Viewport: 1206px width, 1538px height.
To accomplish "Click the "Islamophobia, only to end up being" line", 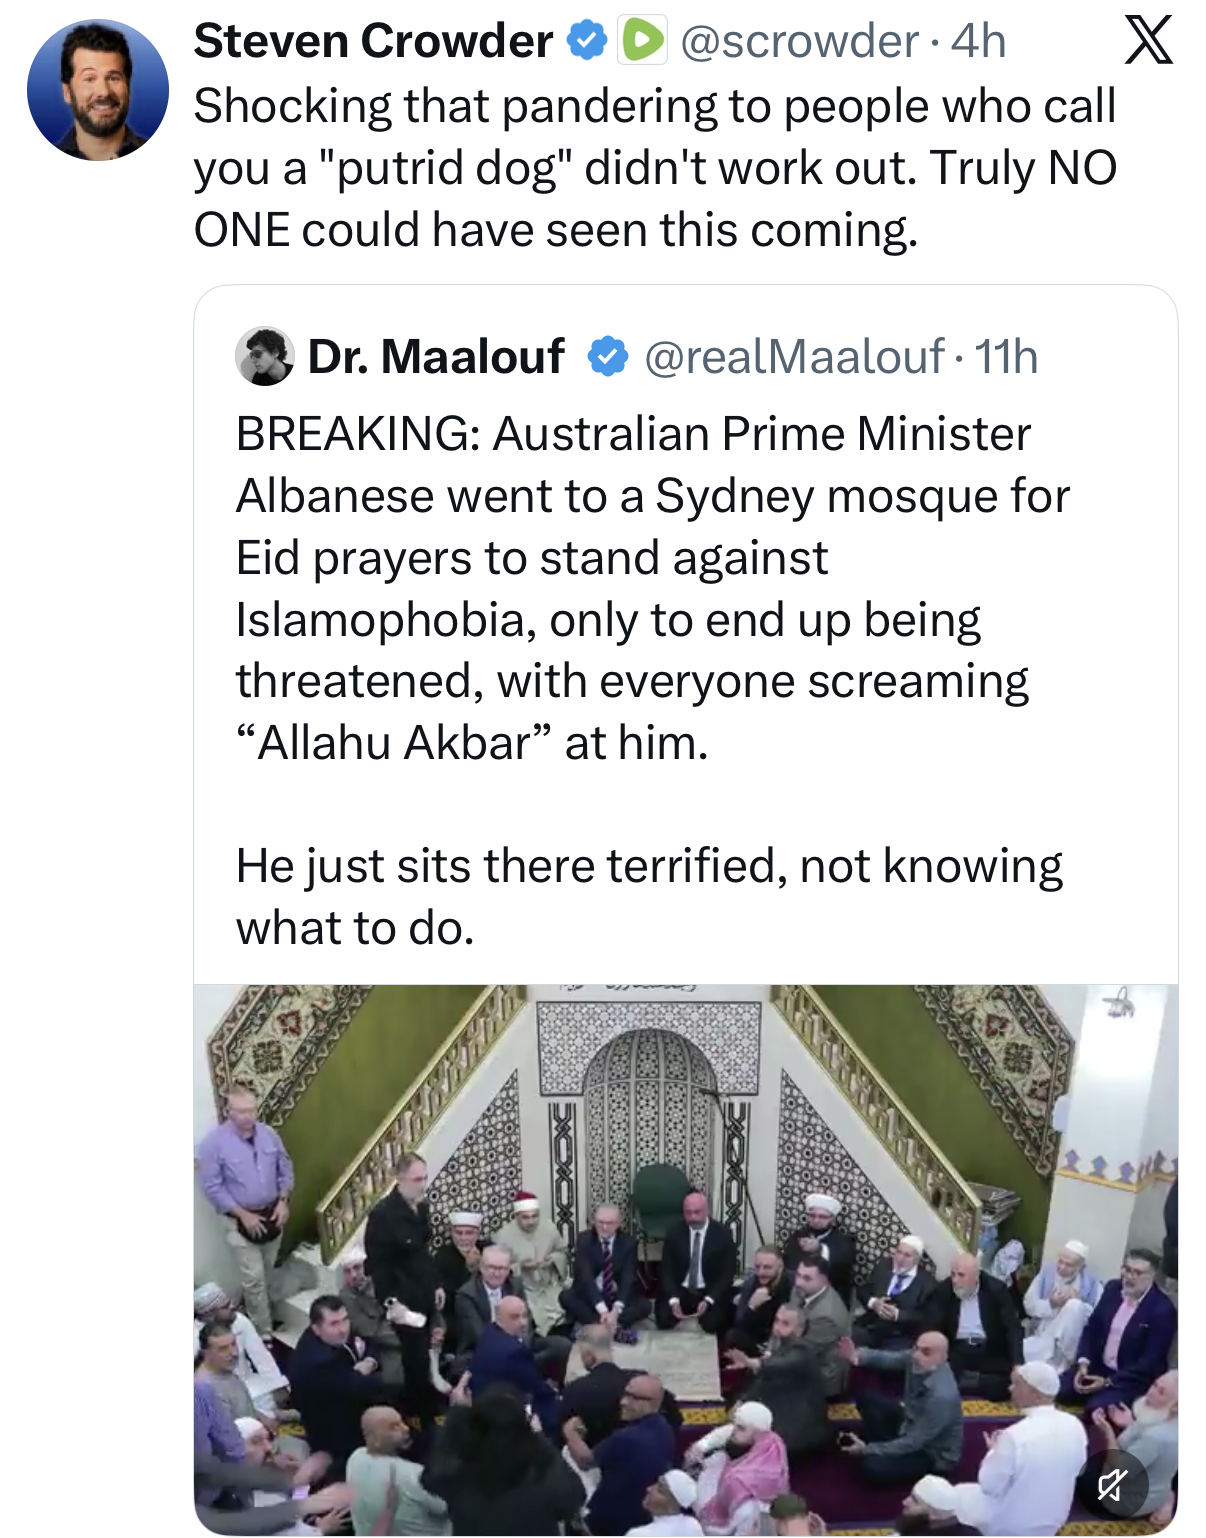I will (x=608, y=620).
